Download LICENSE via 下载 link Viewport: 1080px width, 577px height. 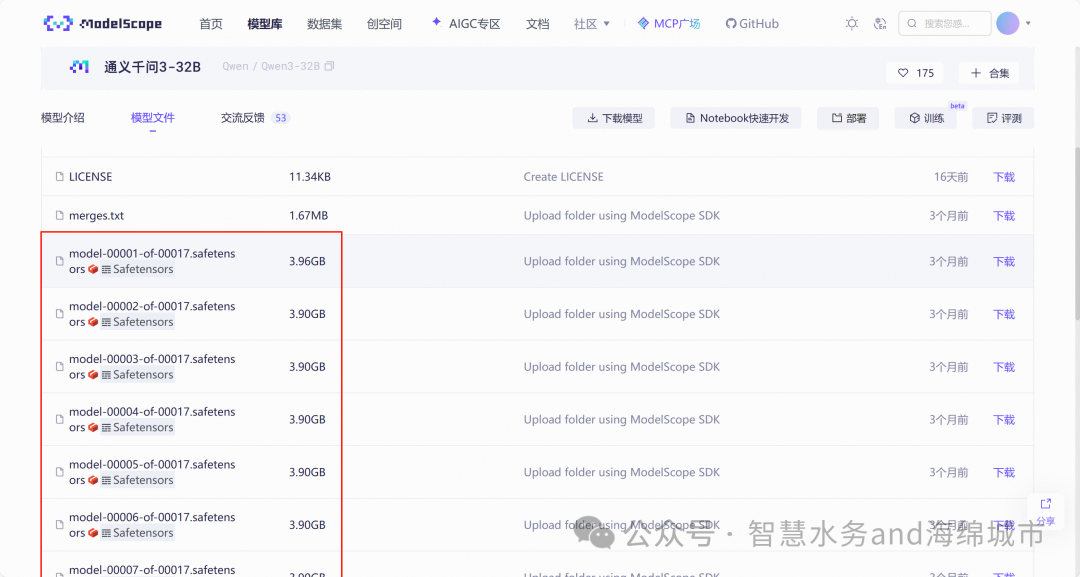(x=1004, y=177)
